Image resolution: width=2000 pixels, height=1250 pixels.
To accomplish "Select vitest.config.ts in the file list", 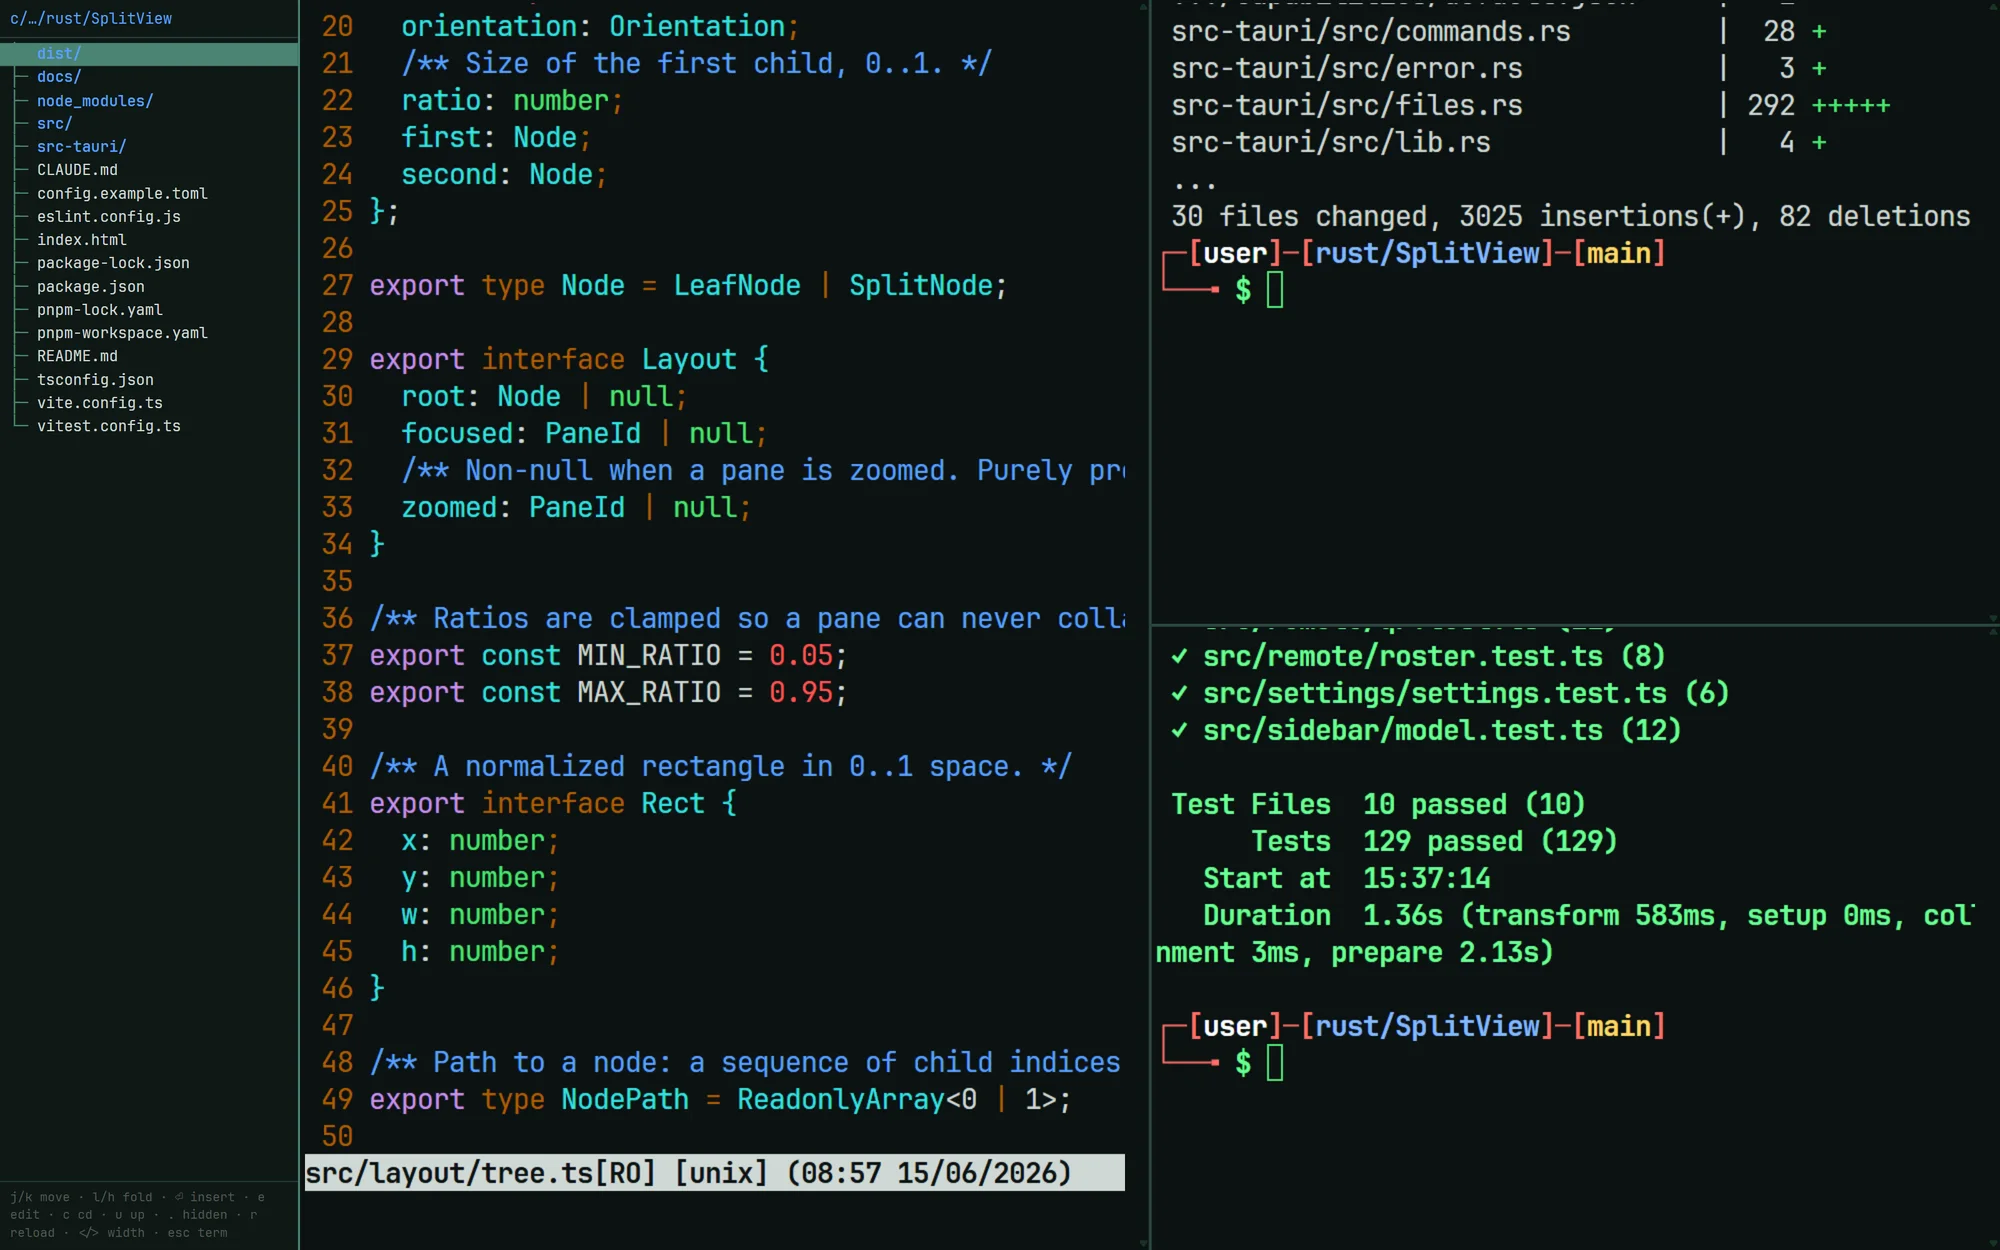I will pyautogui.click(x=109, y=426).
